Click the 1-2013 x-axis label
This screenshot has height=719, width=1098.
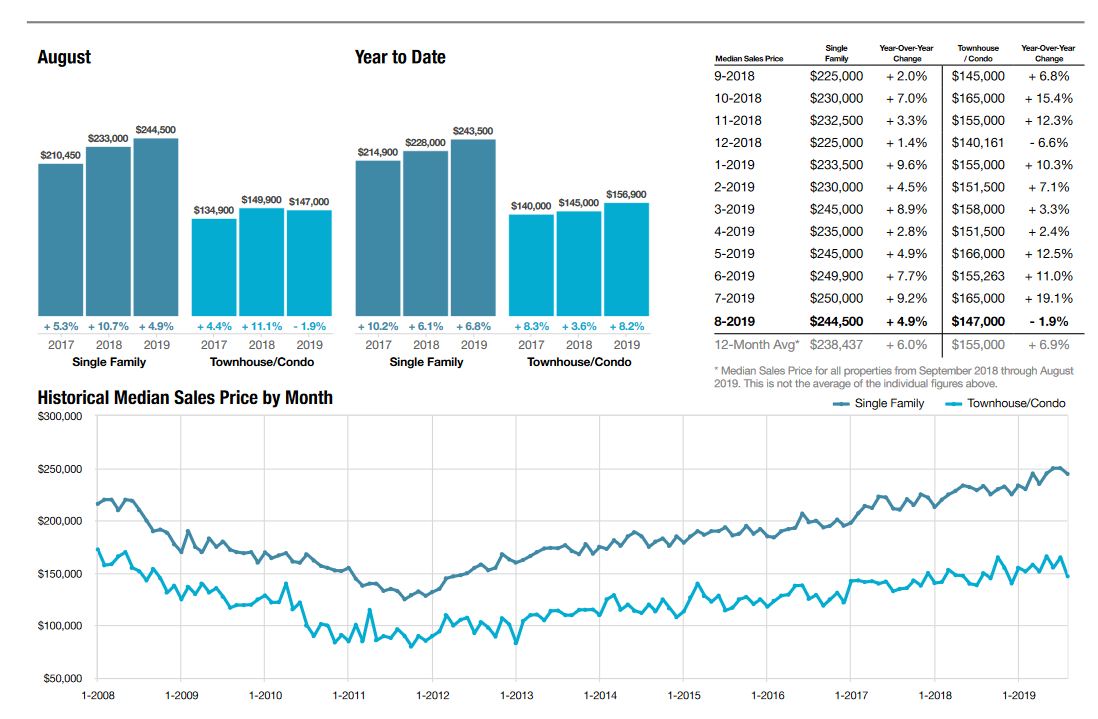(515, 694)
